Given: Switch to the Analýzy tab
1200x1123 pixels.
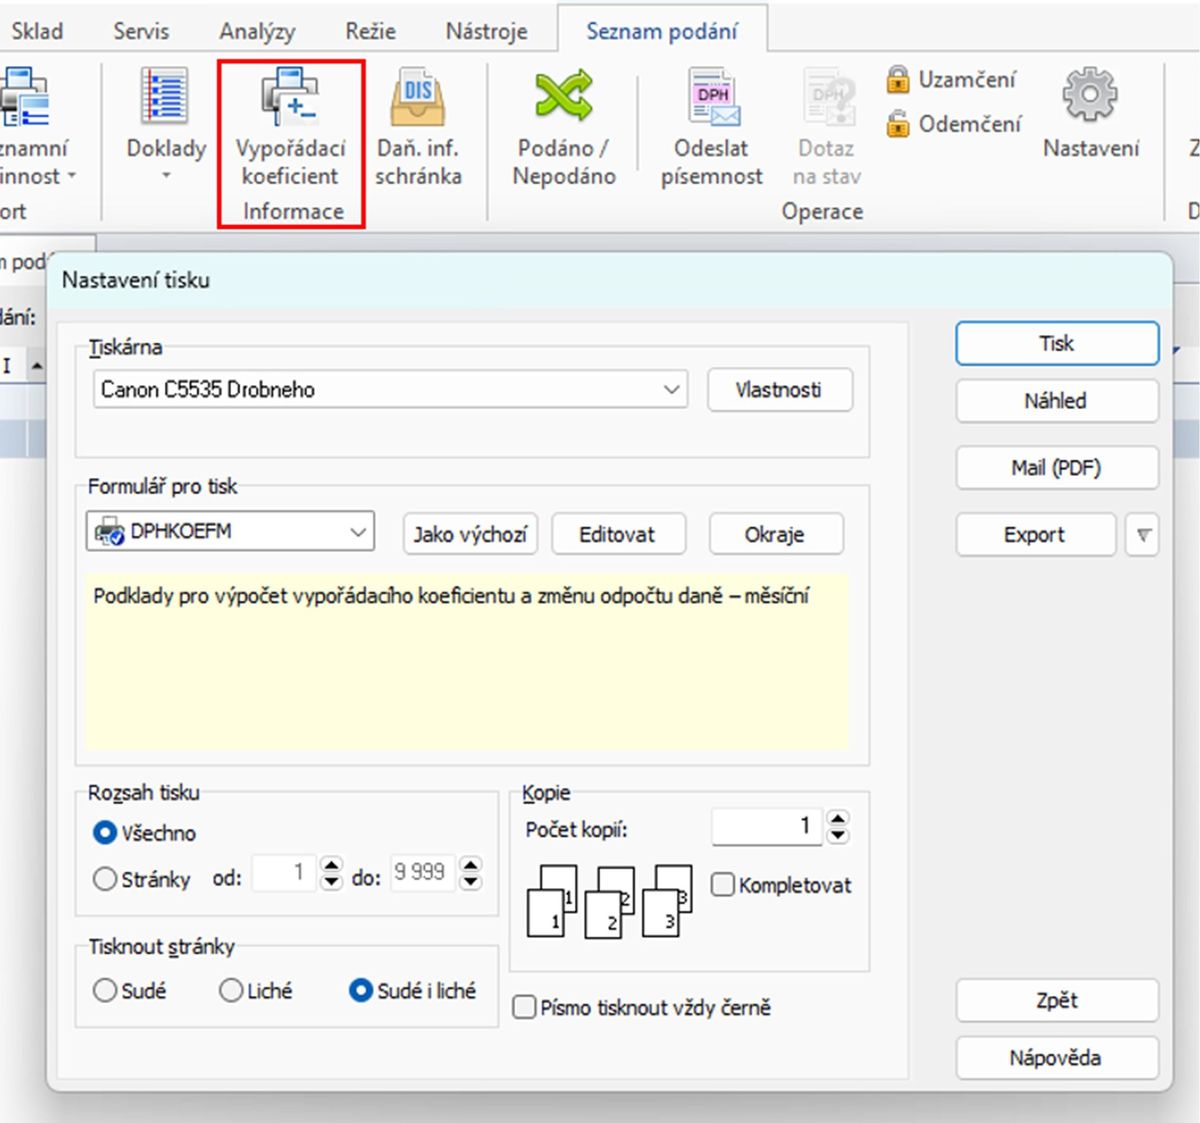Looking at the screenshot, I should [x=257, y=31].
